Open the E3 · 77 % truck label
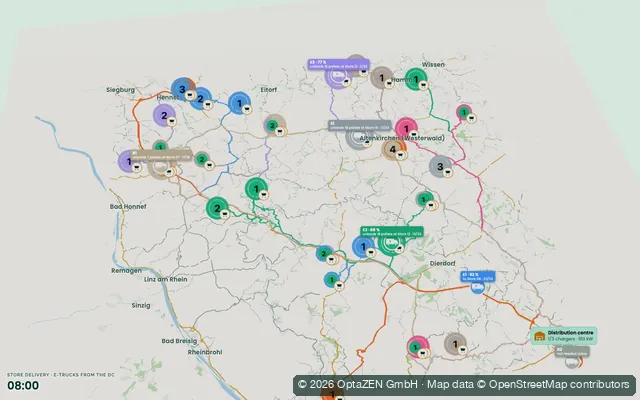Screen dimensions: 640x400 coord(338,64)
